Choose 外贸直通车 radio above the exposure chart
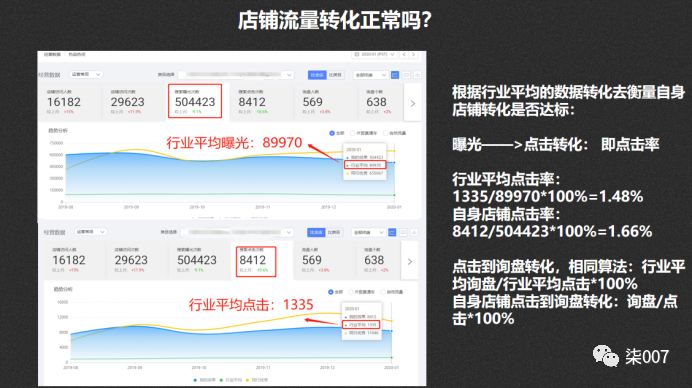This screenshot has width=692, height=388. [364, 133]
